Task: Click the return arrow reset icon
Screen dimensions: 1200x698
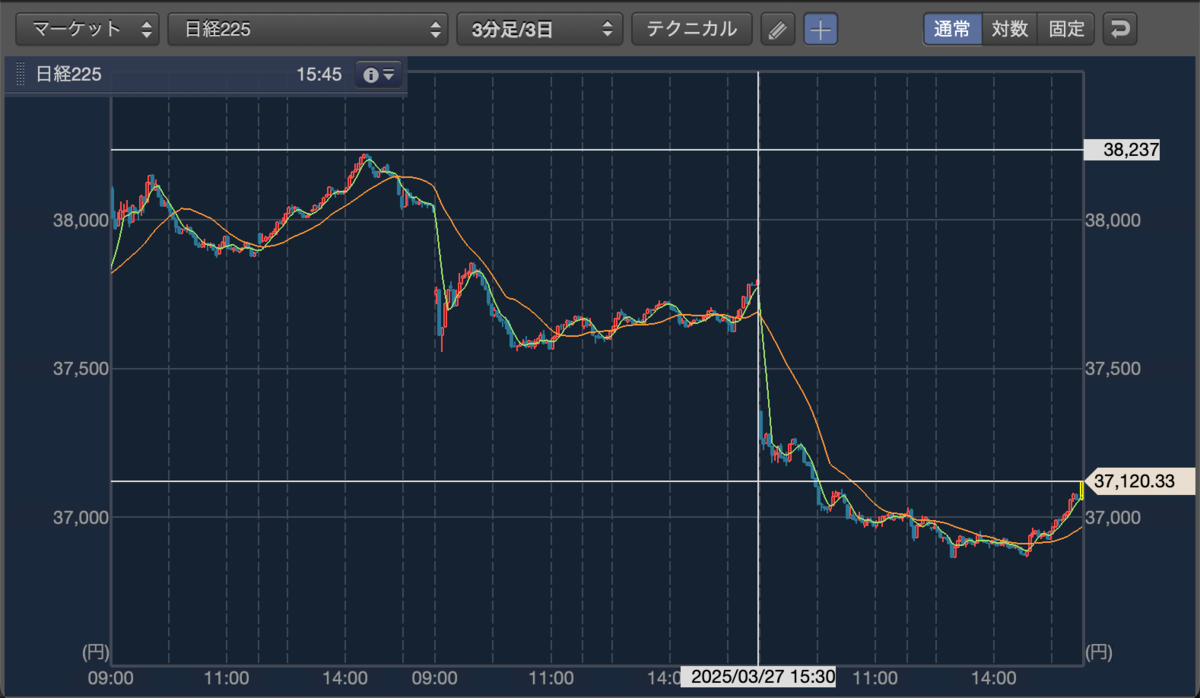Action: click(x=1119, y=29)
